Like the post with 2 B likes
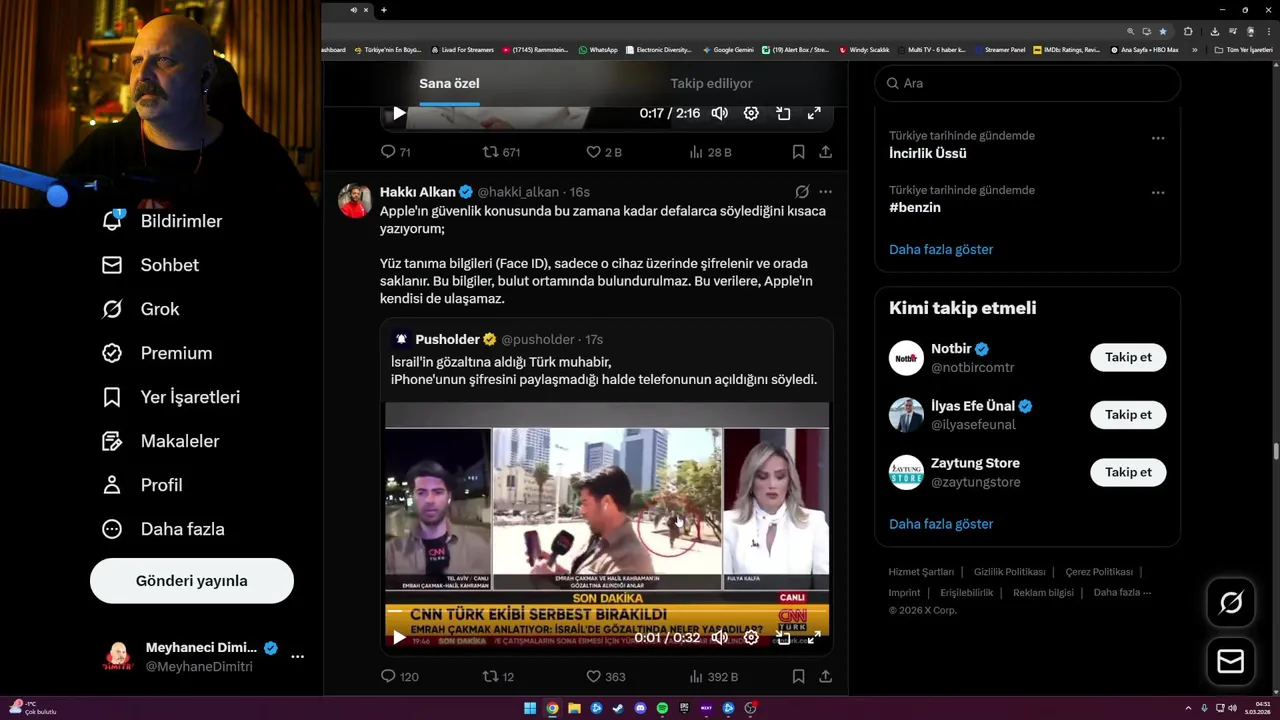 click(604, 152)
